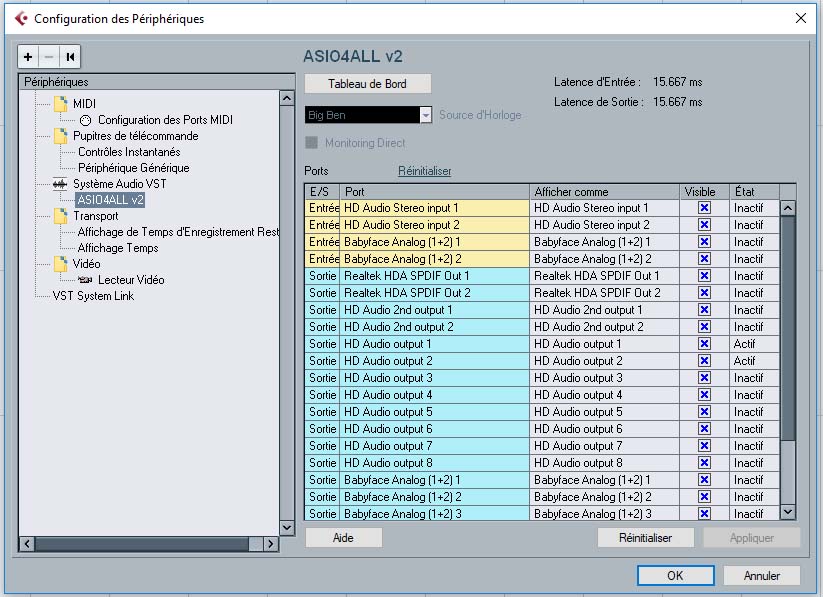This screenshot has height=597, width=823.
Task: Confirm with the OK button
Action: point(676,575)
